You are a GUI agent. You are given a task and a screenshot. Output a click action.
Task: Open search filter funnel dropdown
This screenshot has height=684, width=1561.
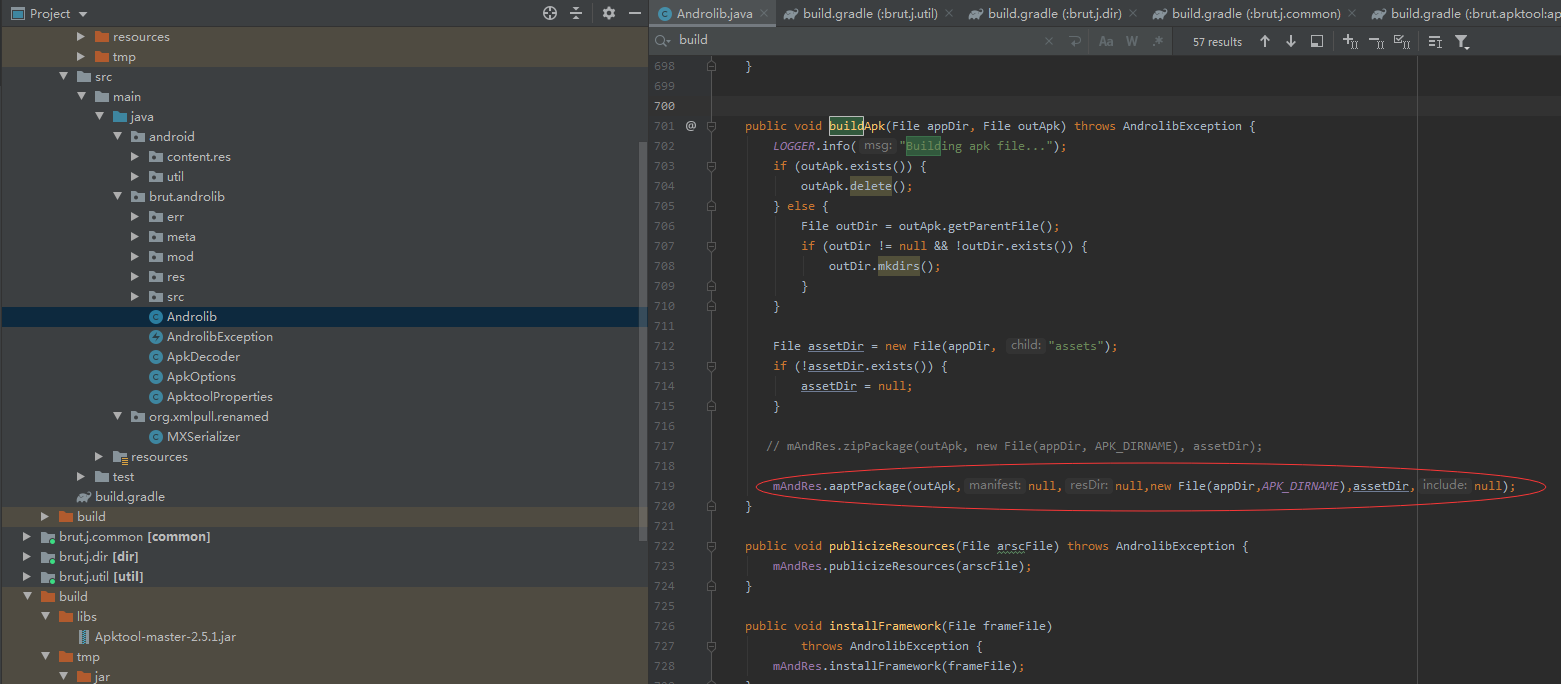tap(1462, 41)
